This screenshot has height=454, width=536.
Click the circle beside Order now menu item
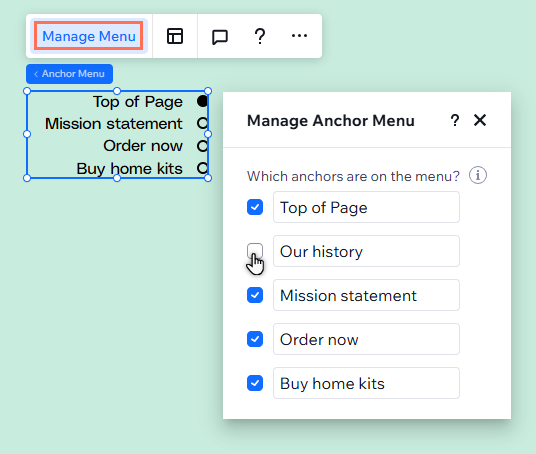pos(202,146)
